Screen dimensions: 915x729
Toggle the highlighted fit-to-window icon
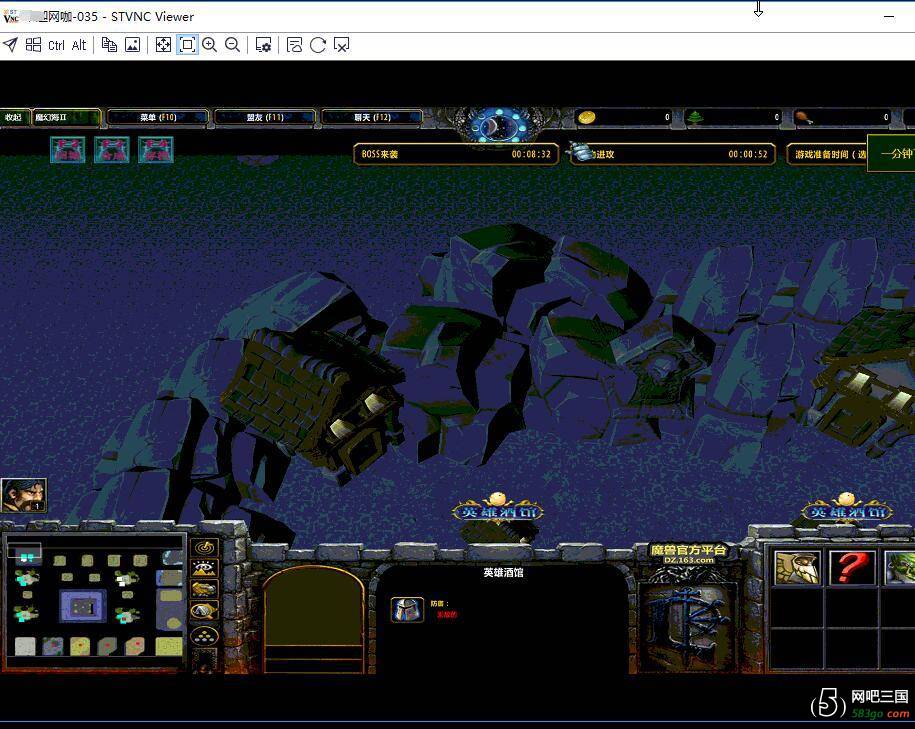click(187, 45)
